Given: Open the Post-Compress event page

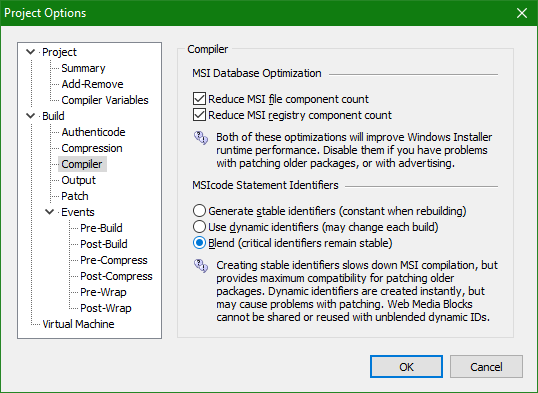Looking at the screenshot, I should coord(116,276).
